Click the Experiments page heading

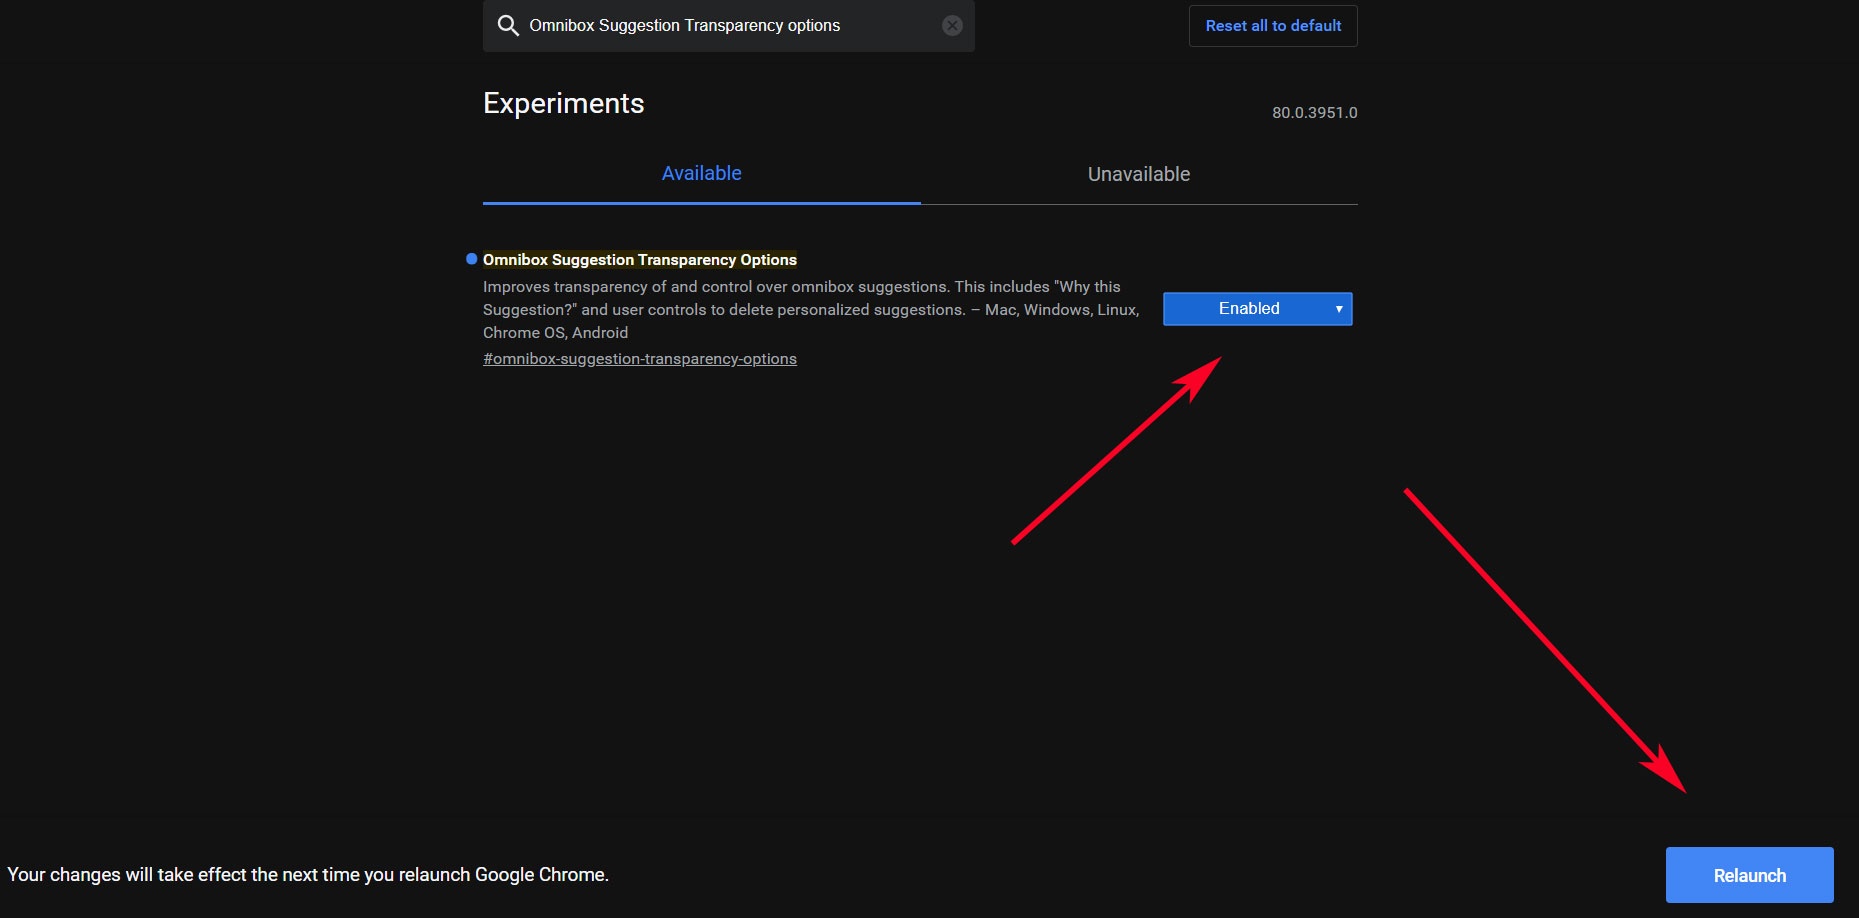[x=563, y=103]
